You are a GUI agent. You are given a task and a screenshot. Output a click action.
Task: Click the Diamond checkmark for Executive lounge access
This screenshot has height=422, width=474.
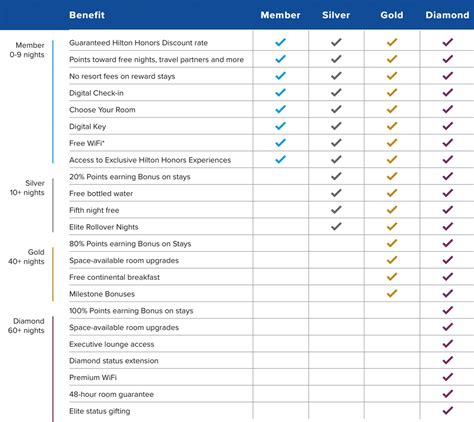click(447, 344)
